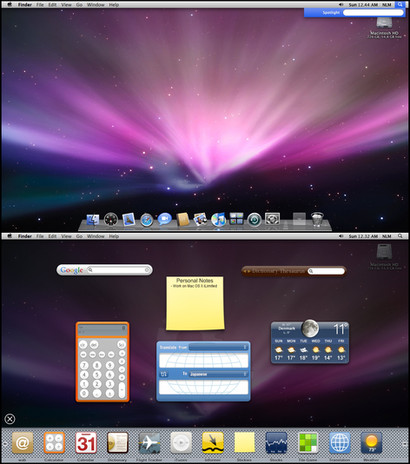Launch iTunes from the Dock
The width and height of the screenshot is (410, 464).
[x=219, y=220]
